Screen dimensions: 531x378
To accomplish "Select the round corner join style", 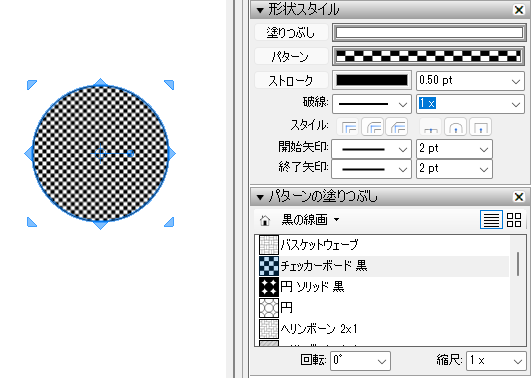I will tap(373, 127).
